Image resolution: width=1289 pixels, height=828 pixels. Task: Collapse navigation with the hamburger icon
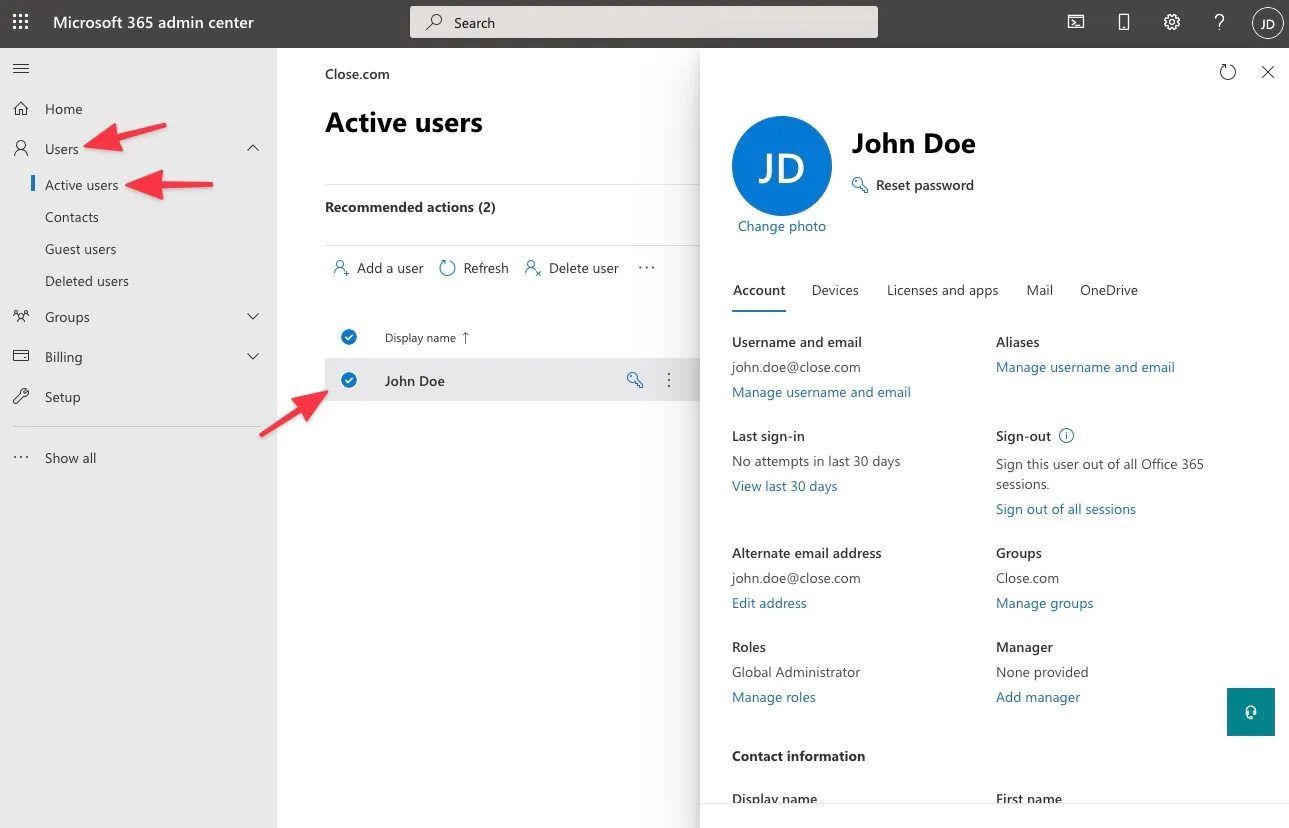(21, 68)
